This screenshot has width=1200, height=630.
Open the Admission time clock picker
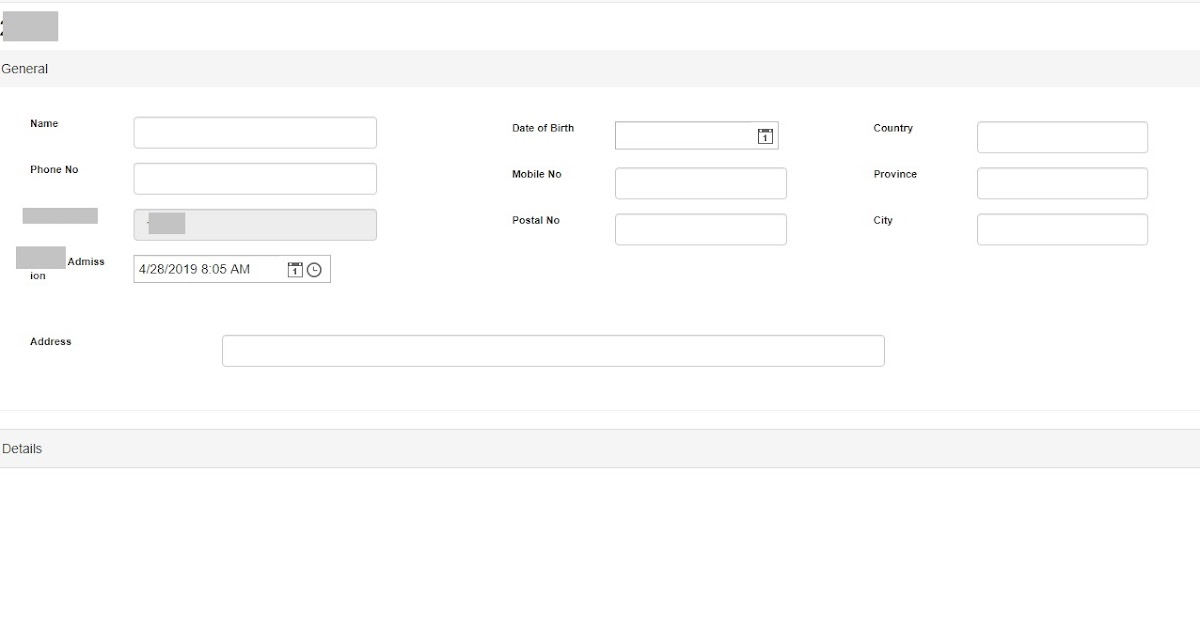click(316, 268)
